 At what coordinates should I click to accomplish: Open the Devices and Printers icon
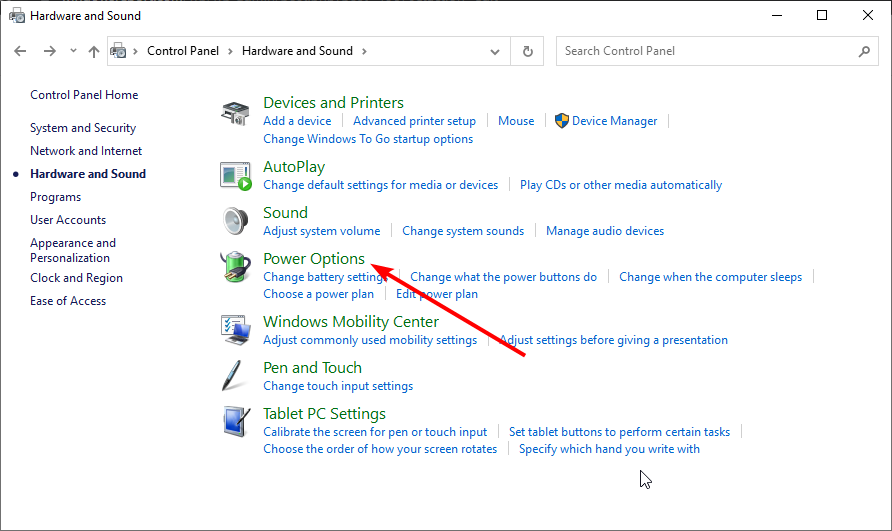pos(235,113)
